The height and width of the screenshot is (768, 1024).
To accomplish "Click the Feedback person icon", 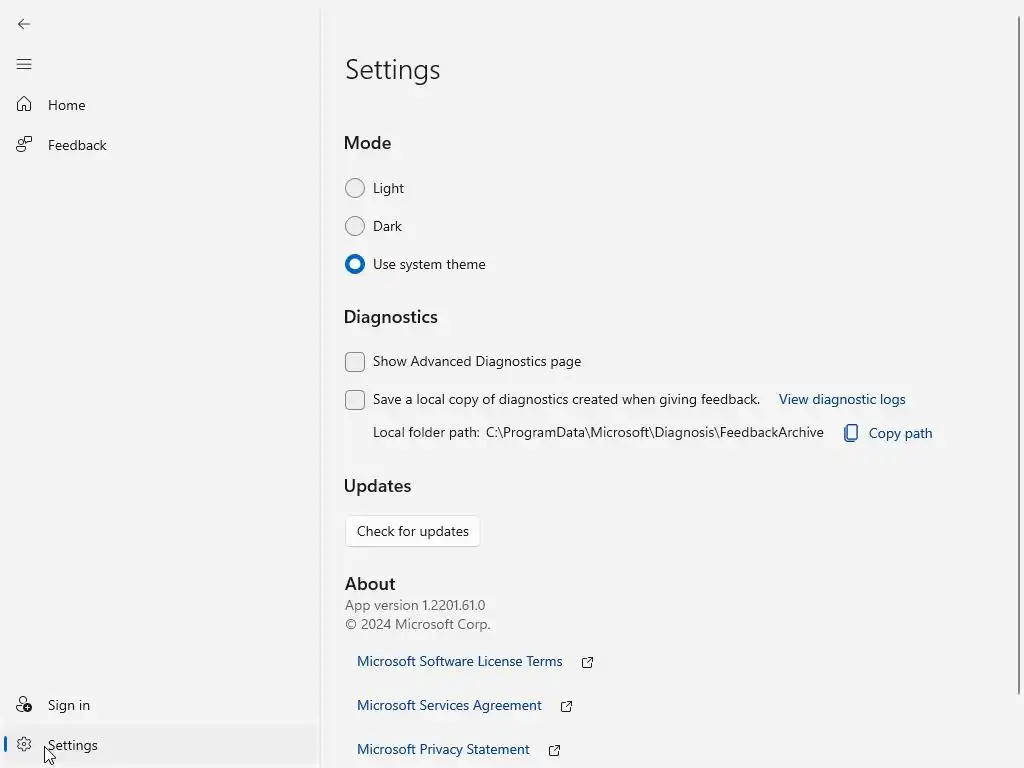I will 24,145.
